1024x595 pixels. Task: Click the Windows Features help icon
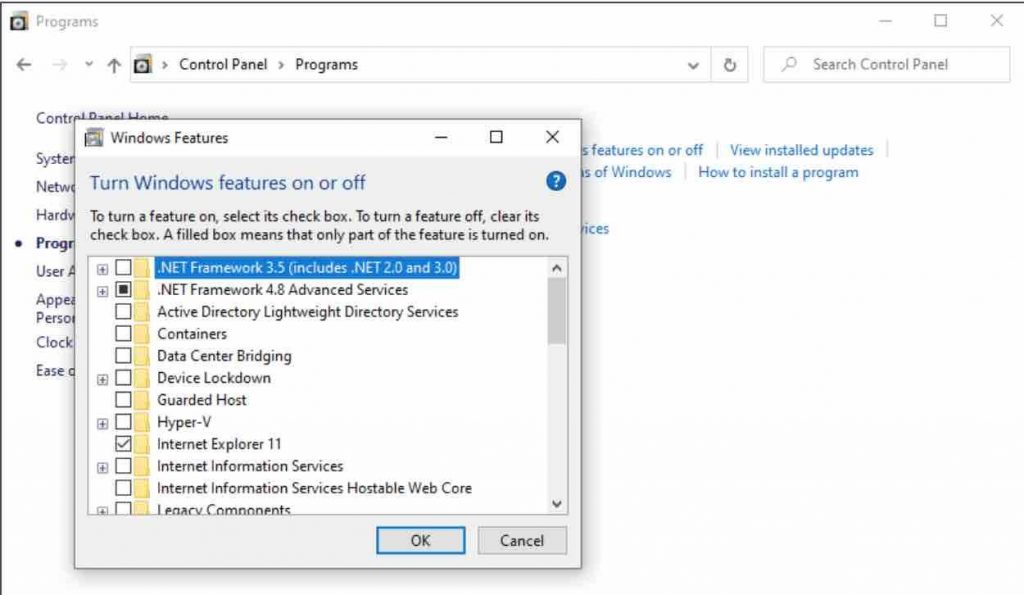click(554, 181)
